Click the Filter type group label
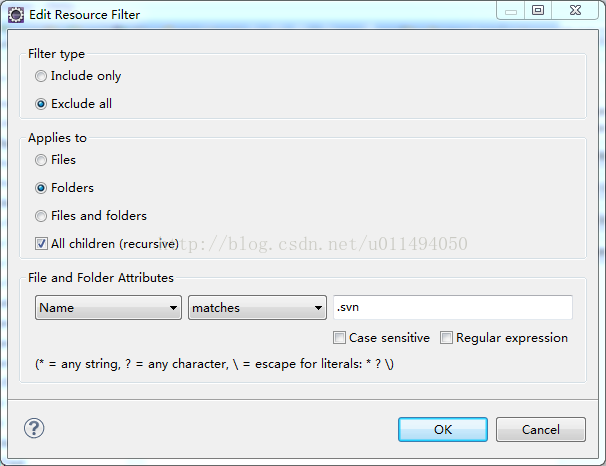606x466 pixels. [x=56, y=54]
